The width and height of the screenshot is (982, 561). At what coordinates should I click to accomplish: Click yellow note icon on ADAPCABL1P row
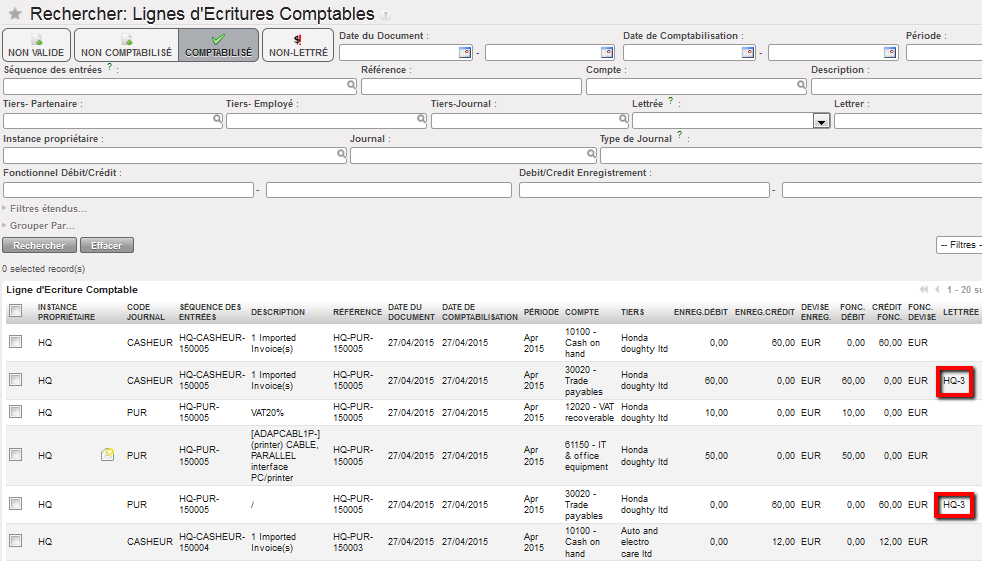coord(107,455)
